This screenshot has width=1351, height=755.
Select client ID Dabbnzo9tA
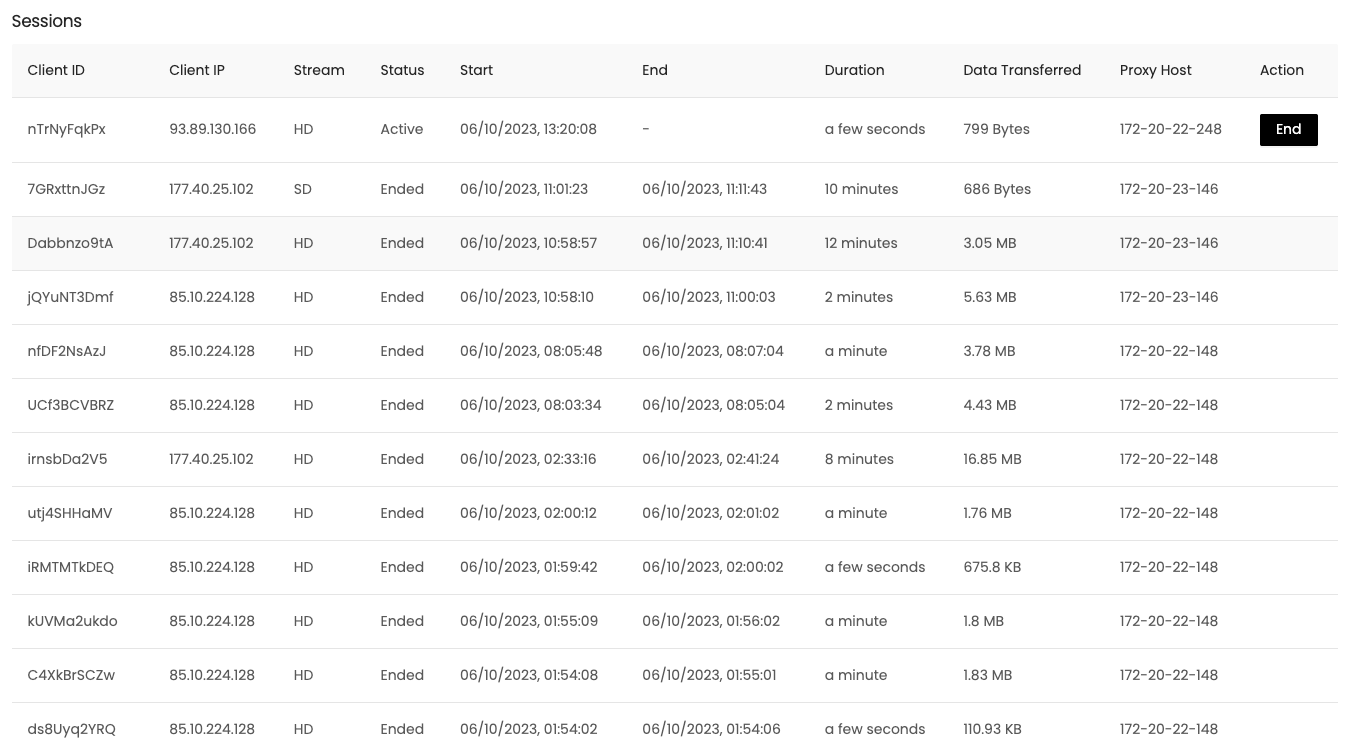point(70,243)
